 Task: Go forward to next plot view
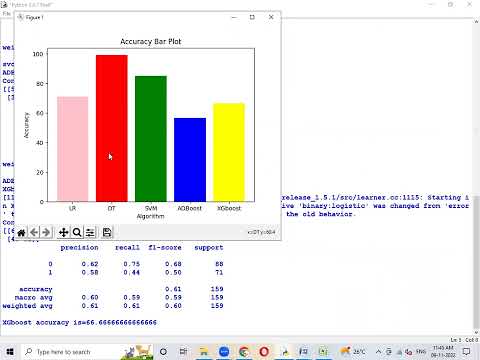[46, 232]
